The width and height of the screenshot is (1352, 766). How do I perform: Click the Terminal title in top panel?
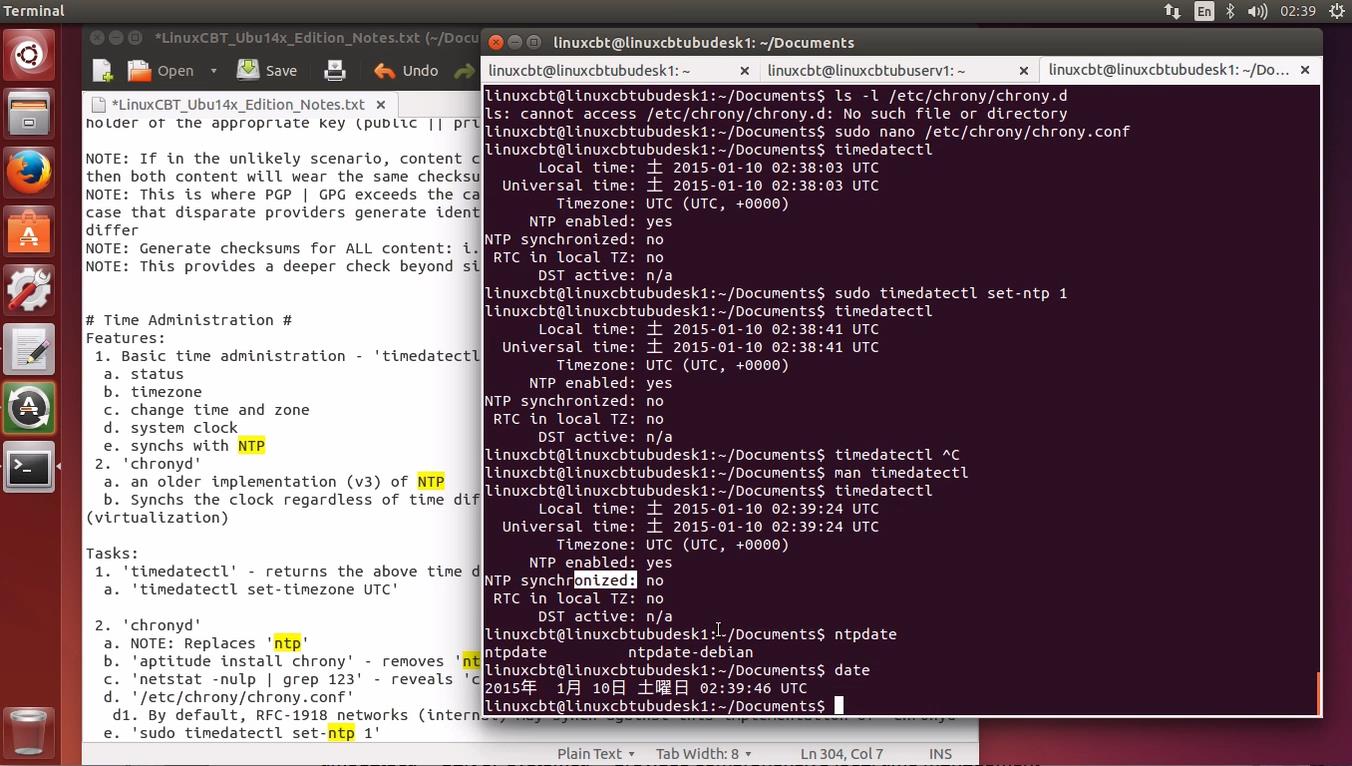click(x=33, y=11)
